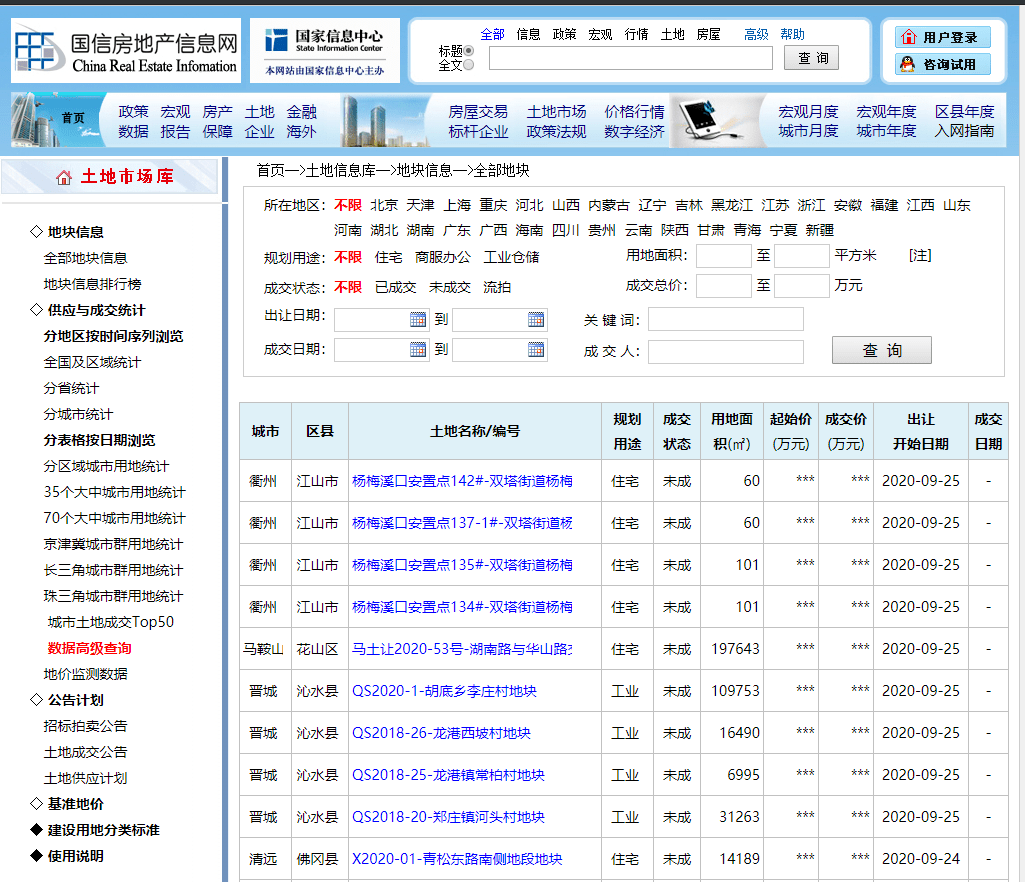Click the 国家信息中心 logo banner

pyautogui.click(x=324, y=51)
